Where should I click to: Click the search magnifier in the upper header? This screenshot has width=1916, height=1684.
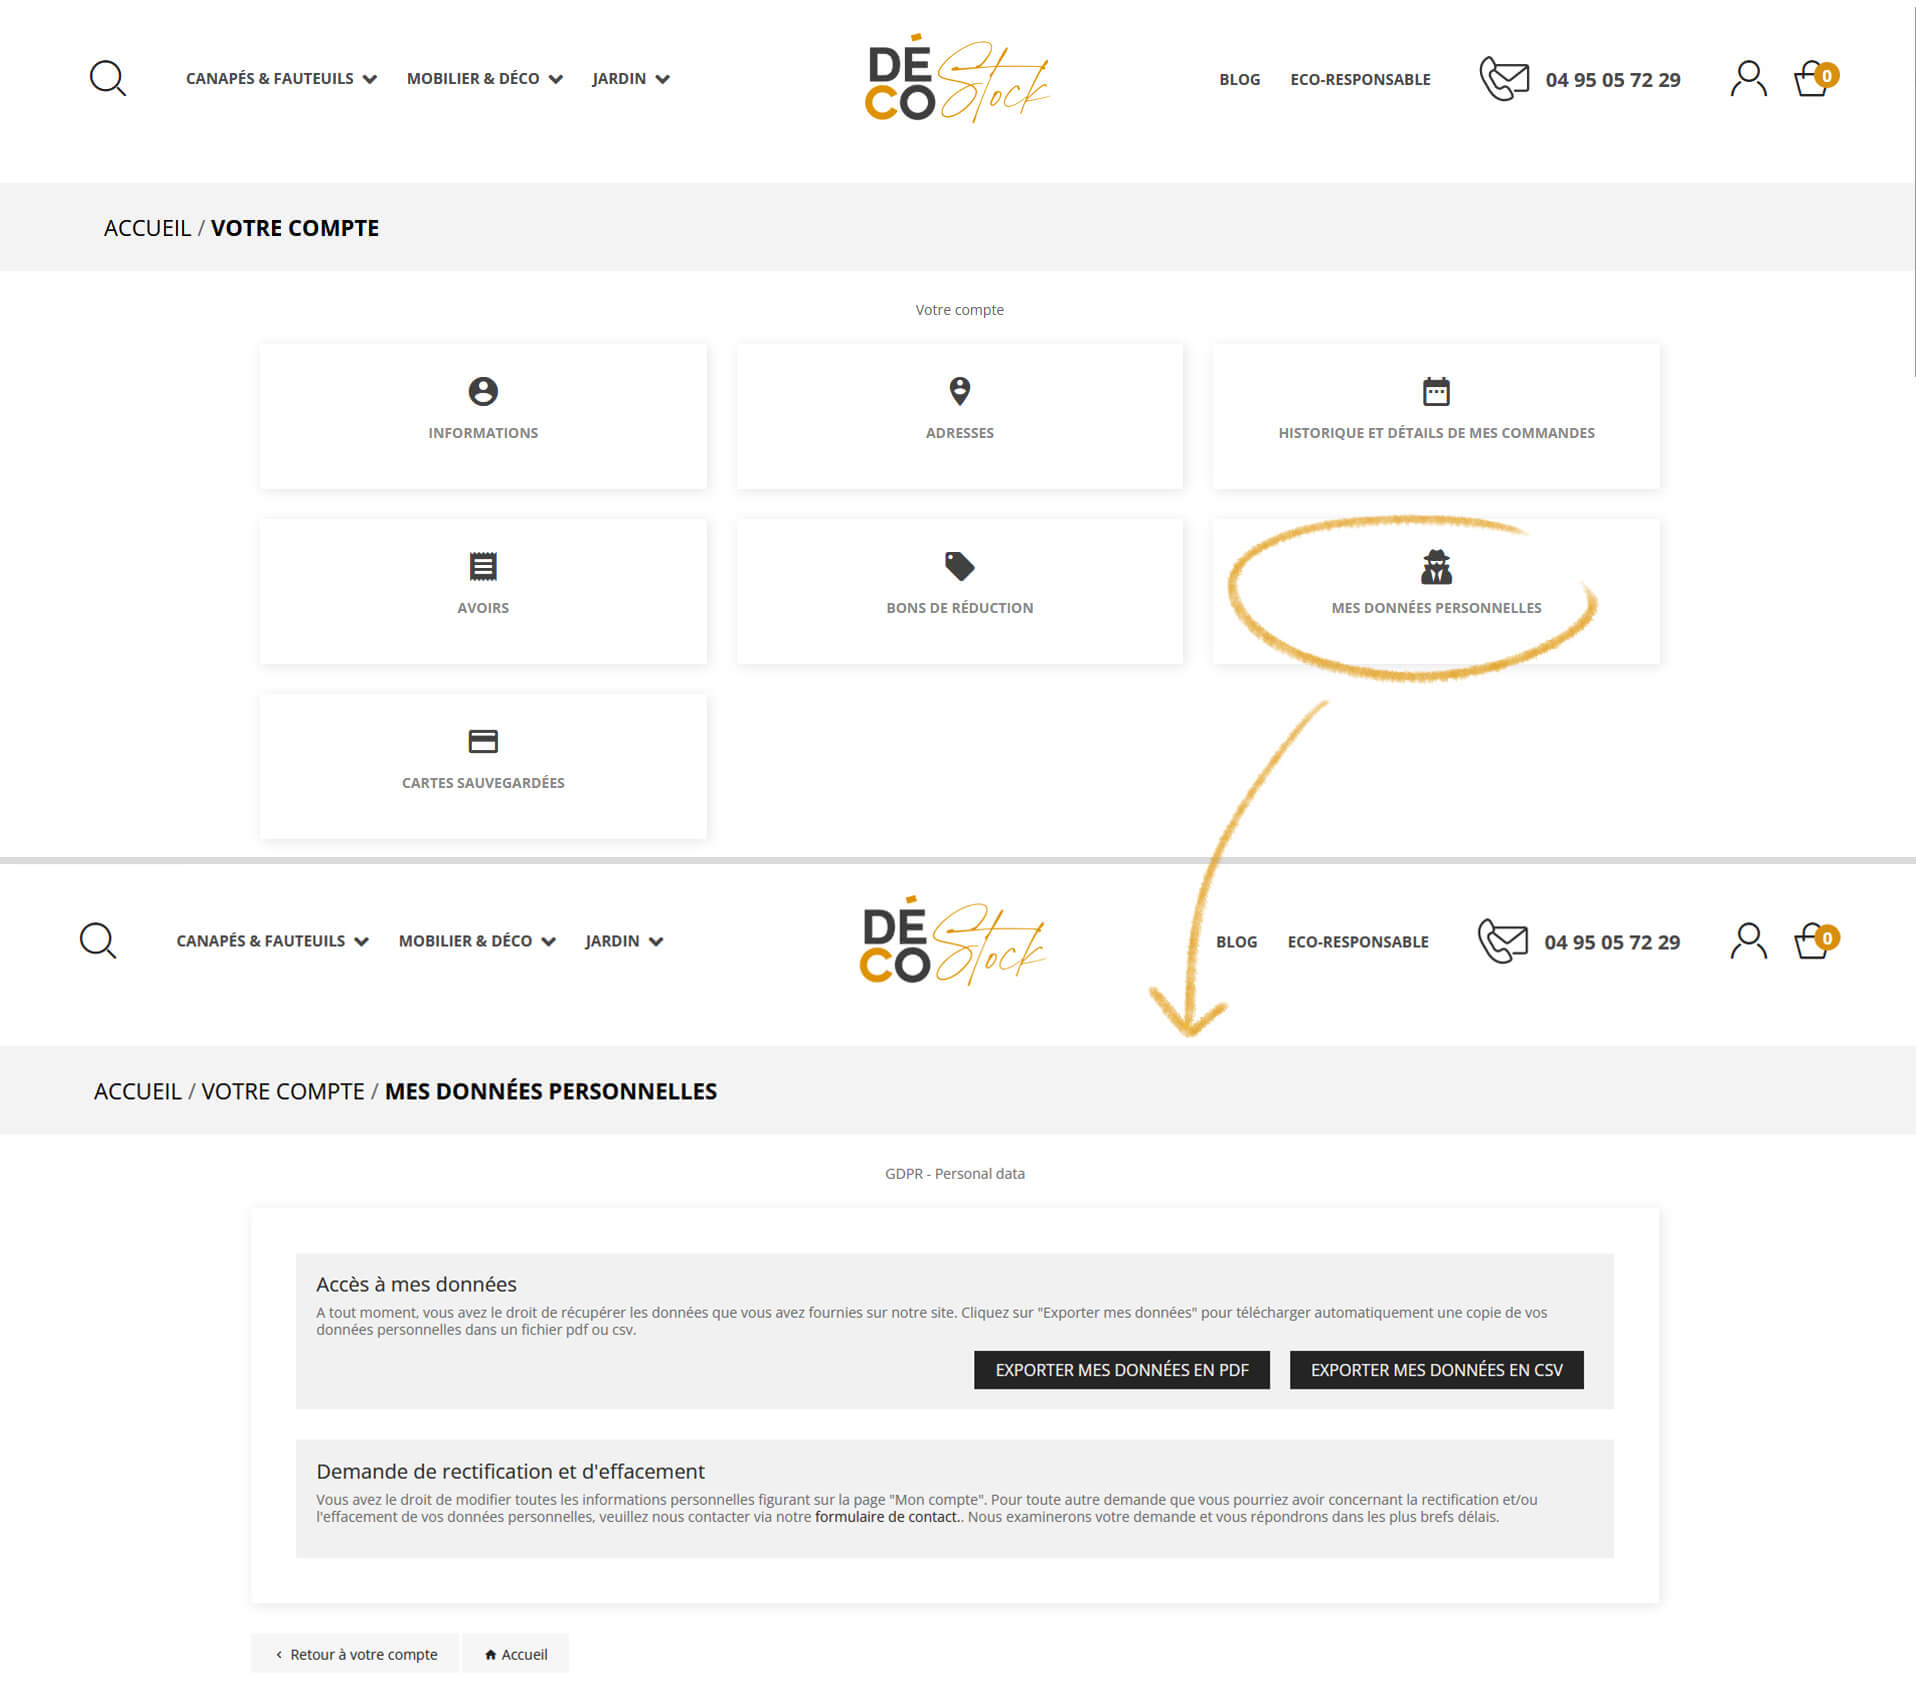coord(107,78)
